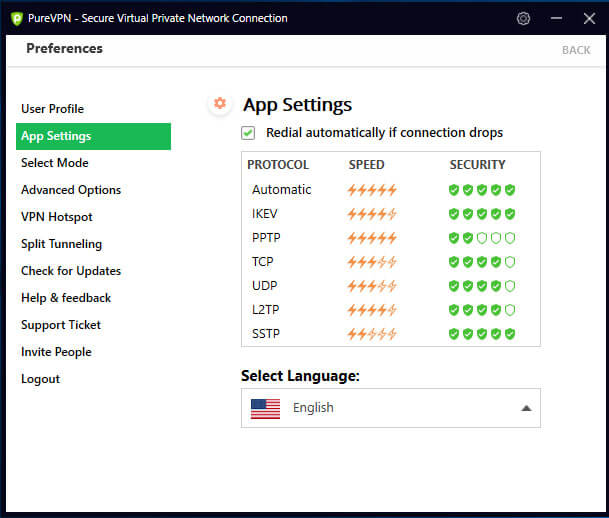Click the orange App Settings gear icon
The image size is (609, 518).
coord(220,103)
